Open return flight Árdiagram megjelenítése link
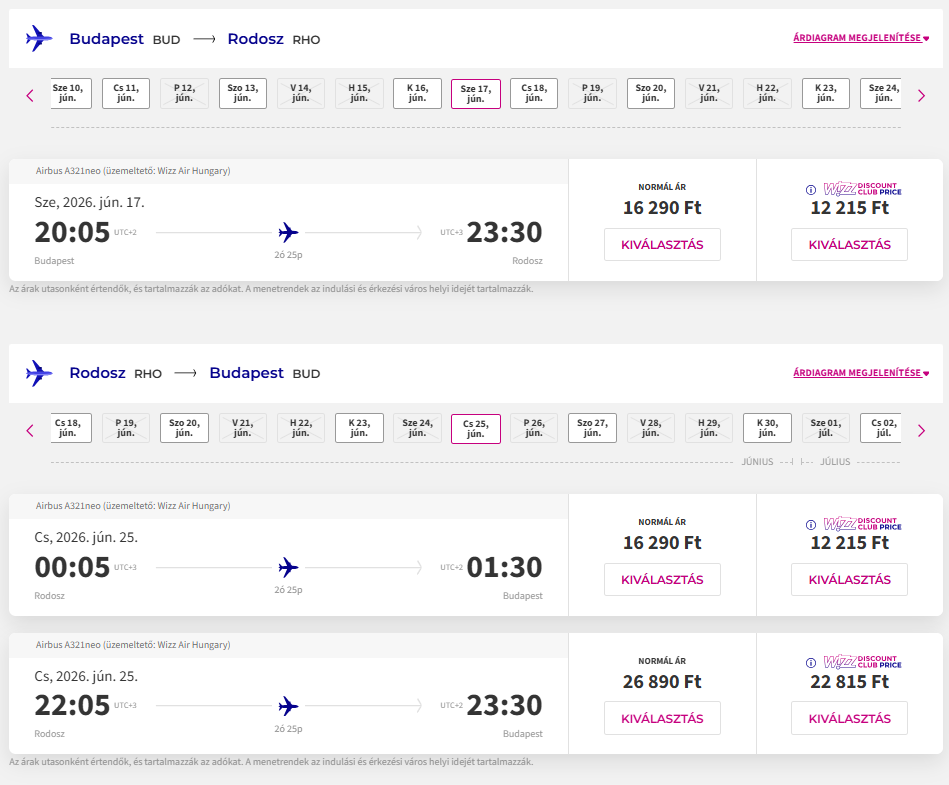The width and height of the screenshot is (949, 785). (x=860, y=373)
